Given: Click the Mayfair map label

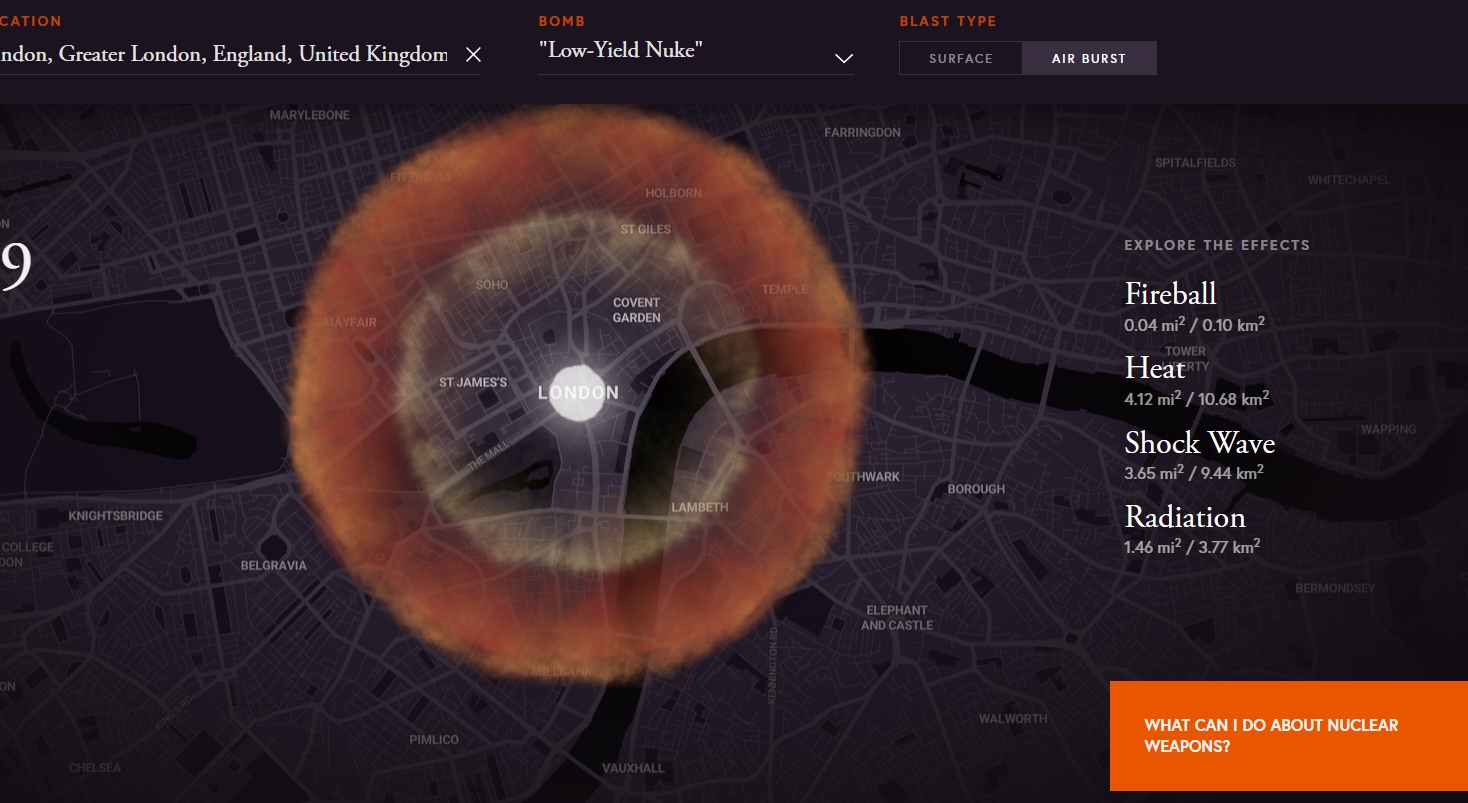Looking at the screenshot, I should pos(350,323).
